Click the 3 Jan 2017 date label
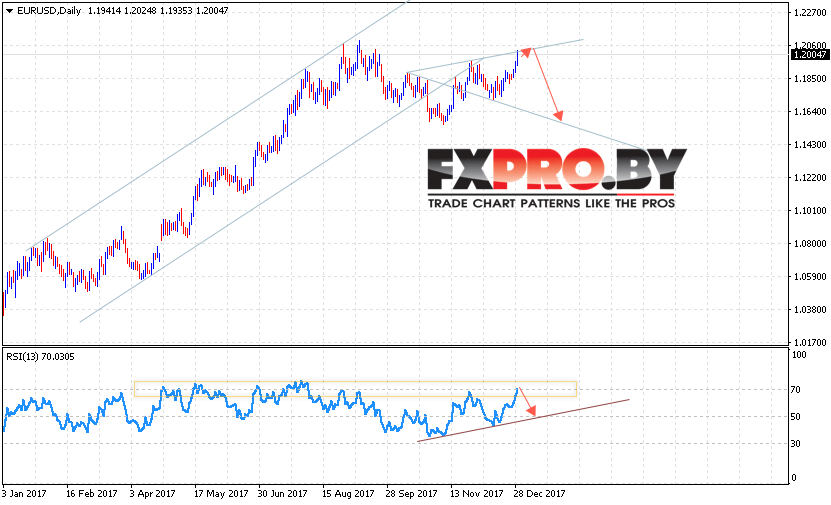831x505 pixels. (24, 494)
